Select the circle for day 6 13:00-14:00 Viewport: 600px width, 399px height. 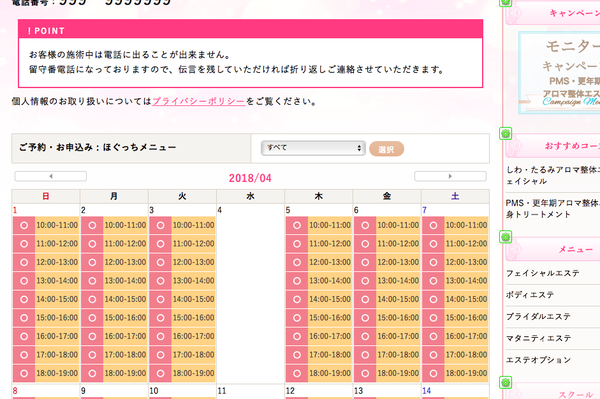[365, 281]
